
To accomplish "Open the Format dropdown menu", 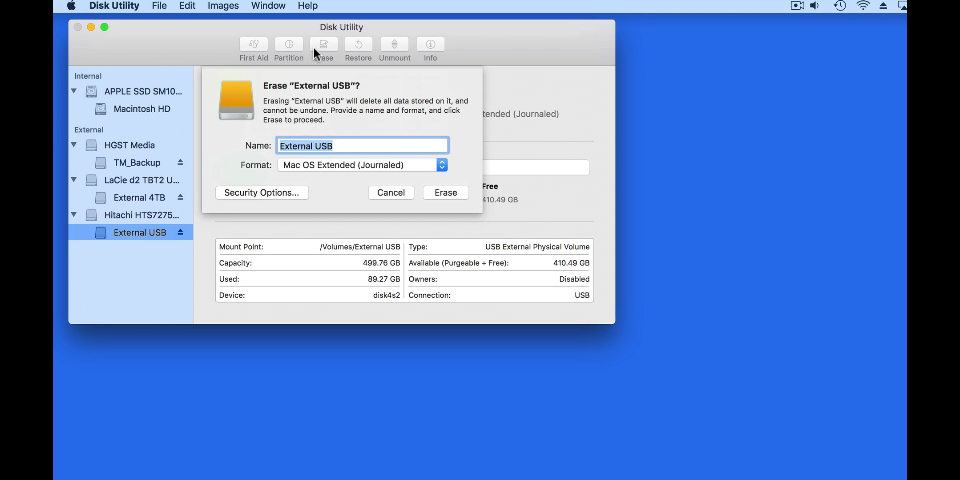I will (x=362, y=165).
